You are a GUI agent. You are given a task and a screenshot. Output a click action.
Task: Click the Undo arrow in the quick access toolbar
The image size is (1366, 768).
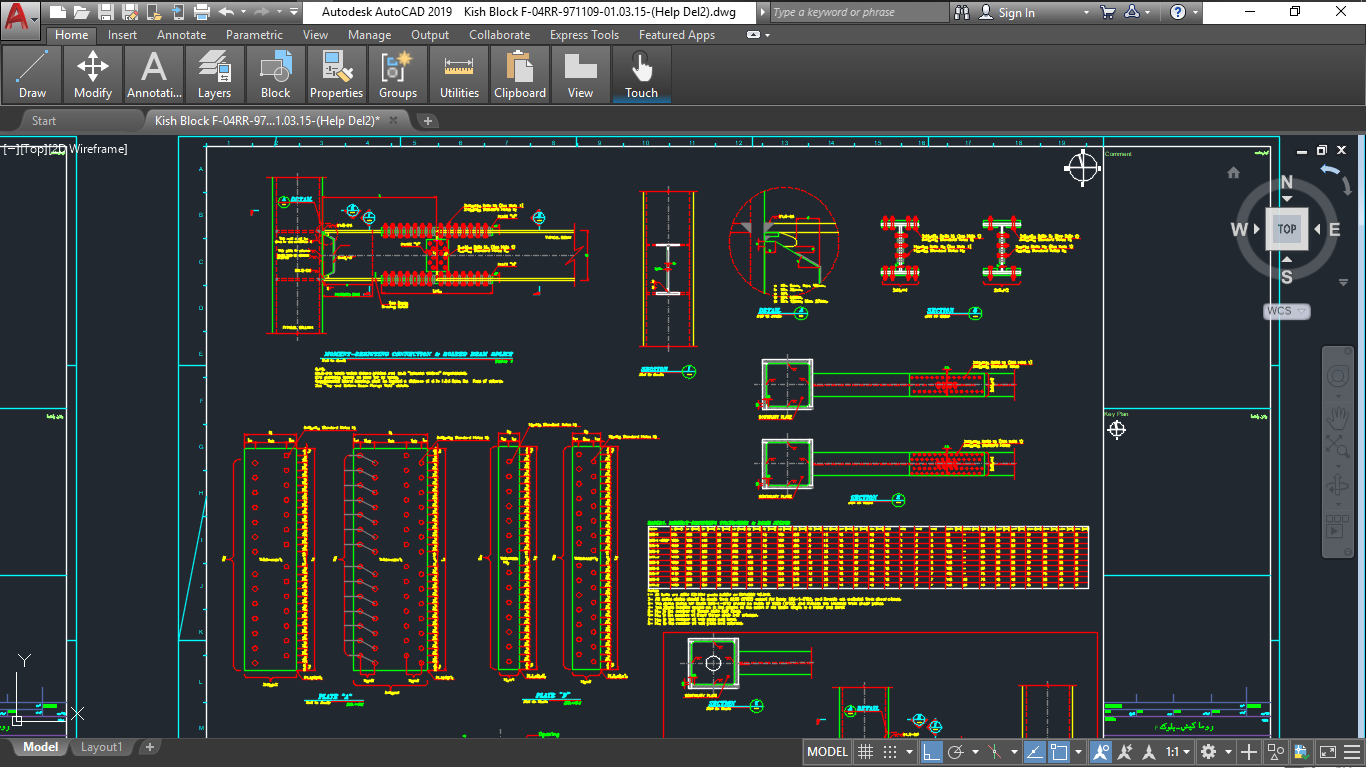(226, 12)
